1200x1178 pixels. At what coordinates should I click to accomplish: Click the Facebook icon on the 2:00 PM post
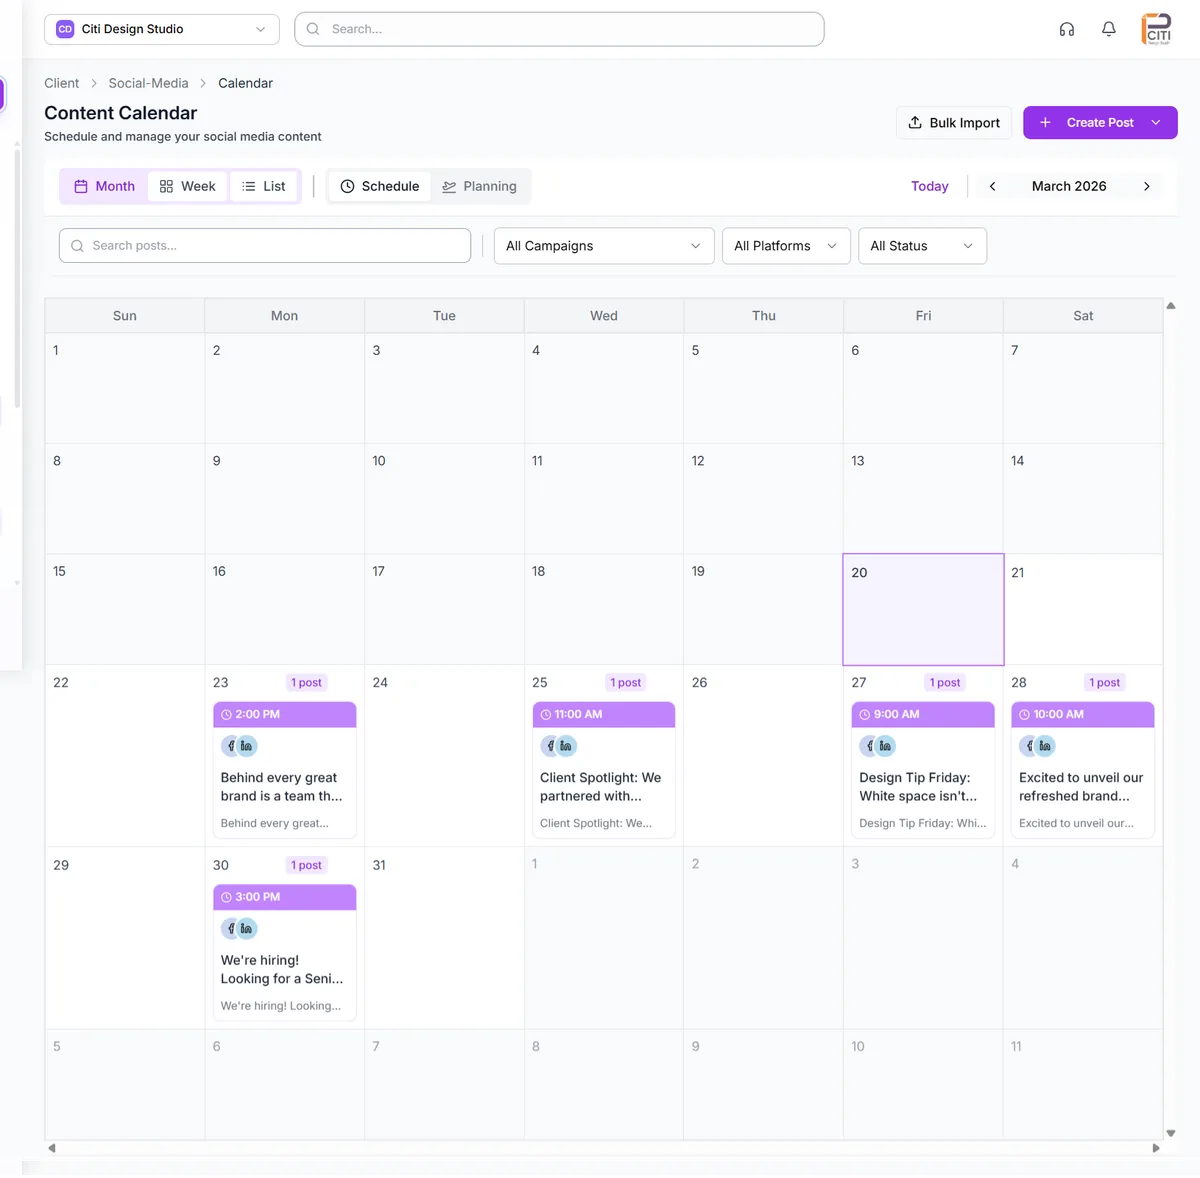point(230,745)
